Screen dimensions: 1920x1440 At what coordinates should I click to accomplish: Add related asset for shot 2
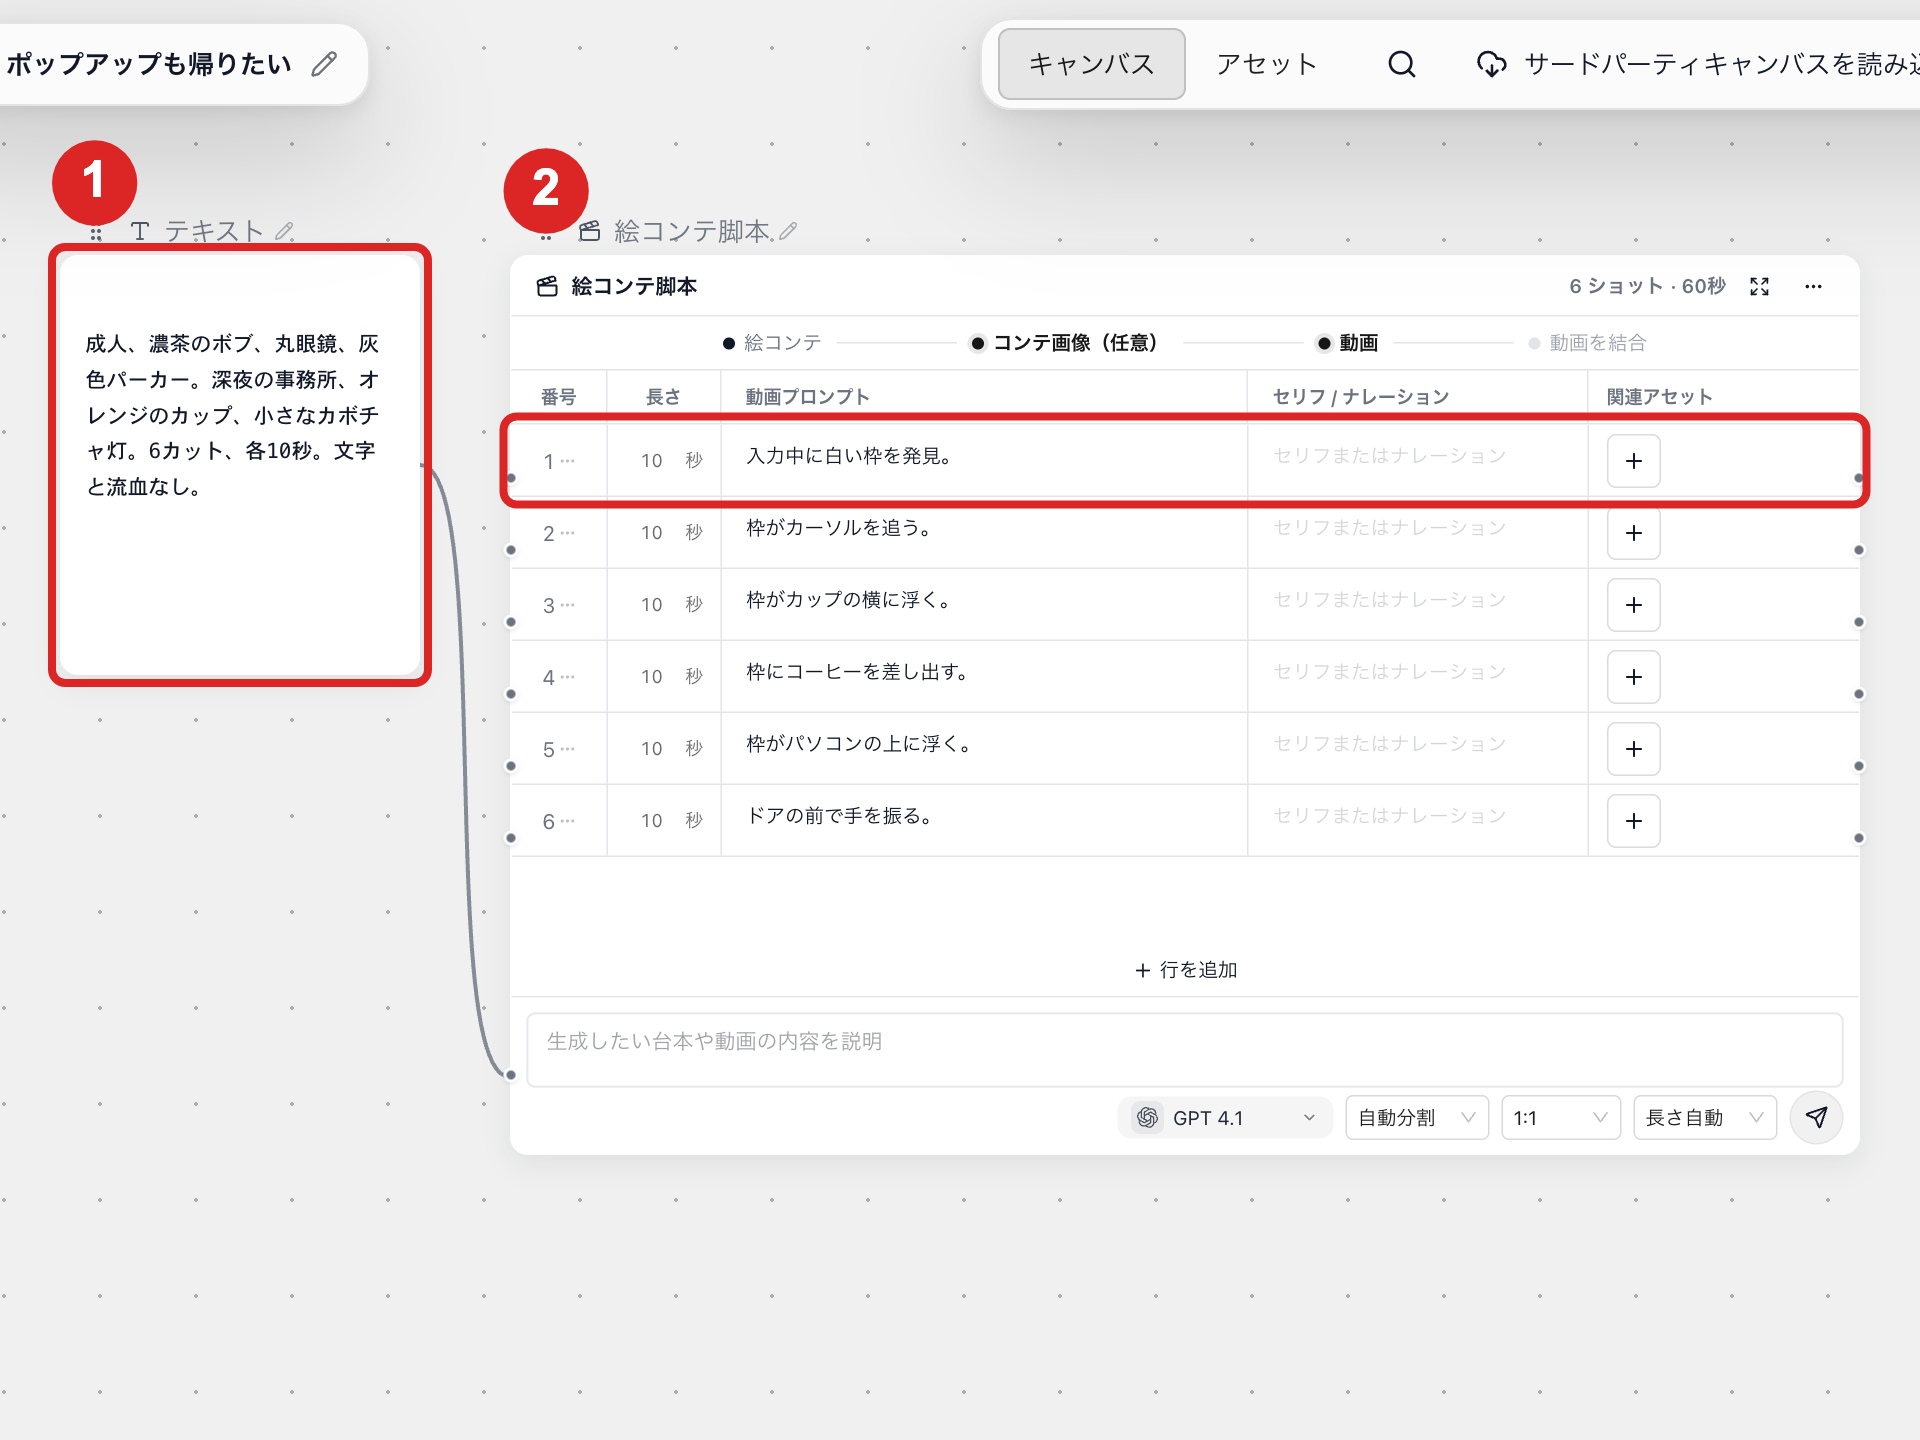[x=1633, y=533]
